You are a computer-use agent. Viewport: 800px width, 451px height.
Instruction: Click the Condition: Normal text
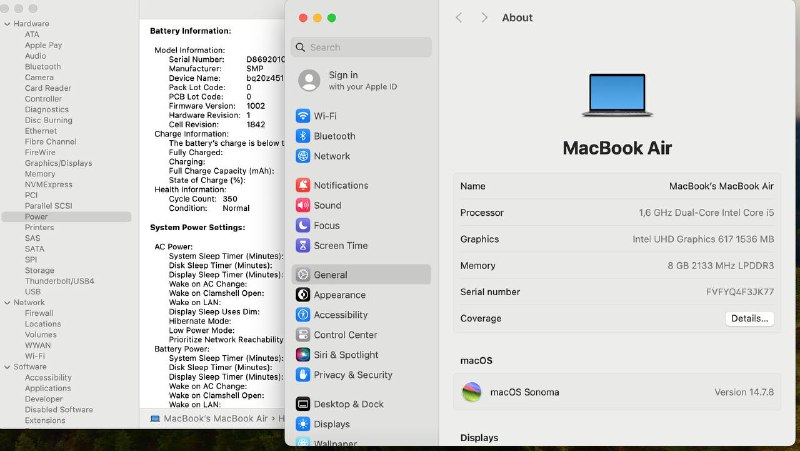pos(209,208)
